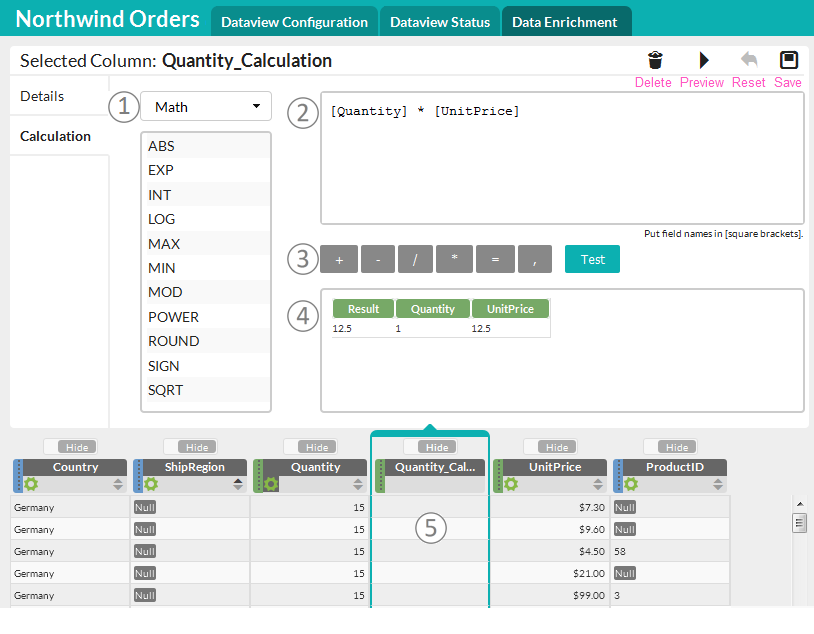Viewport: 814px width, 634px height.
Task: Hide the ProductID column
Action: coord(677,447)
